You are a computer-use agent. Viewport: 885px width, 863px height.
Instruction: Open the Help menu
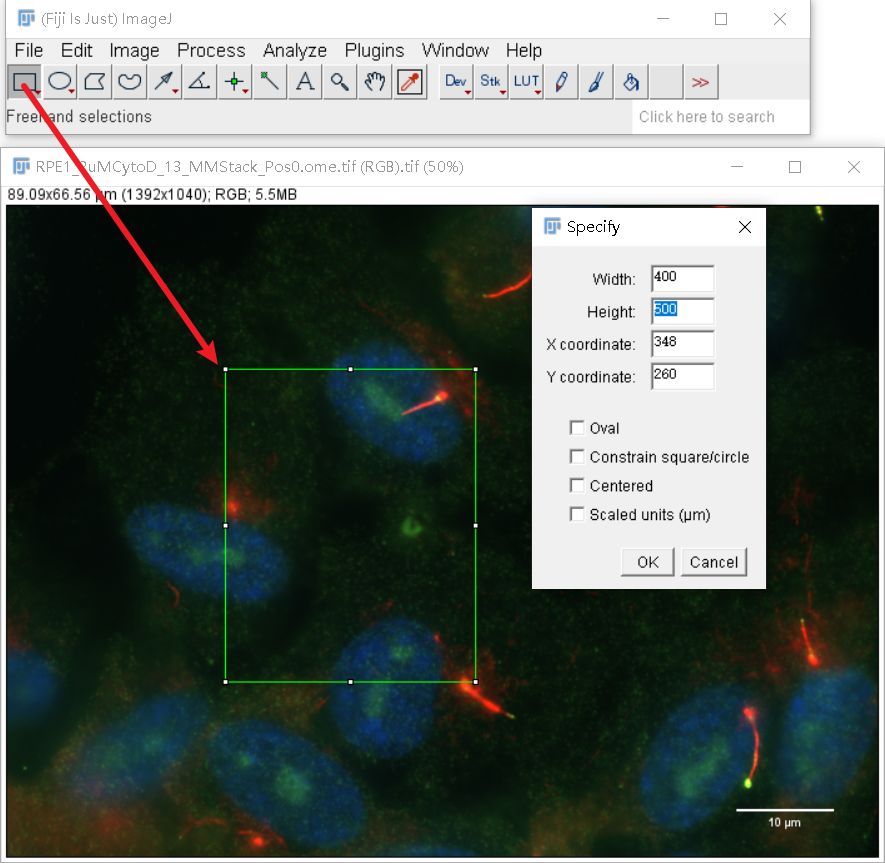(x=524, y=50)
